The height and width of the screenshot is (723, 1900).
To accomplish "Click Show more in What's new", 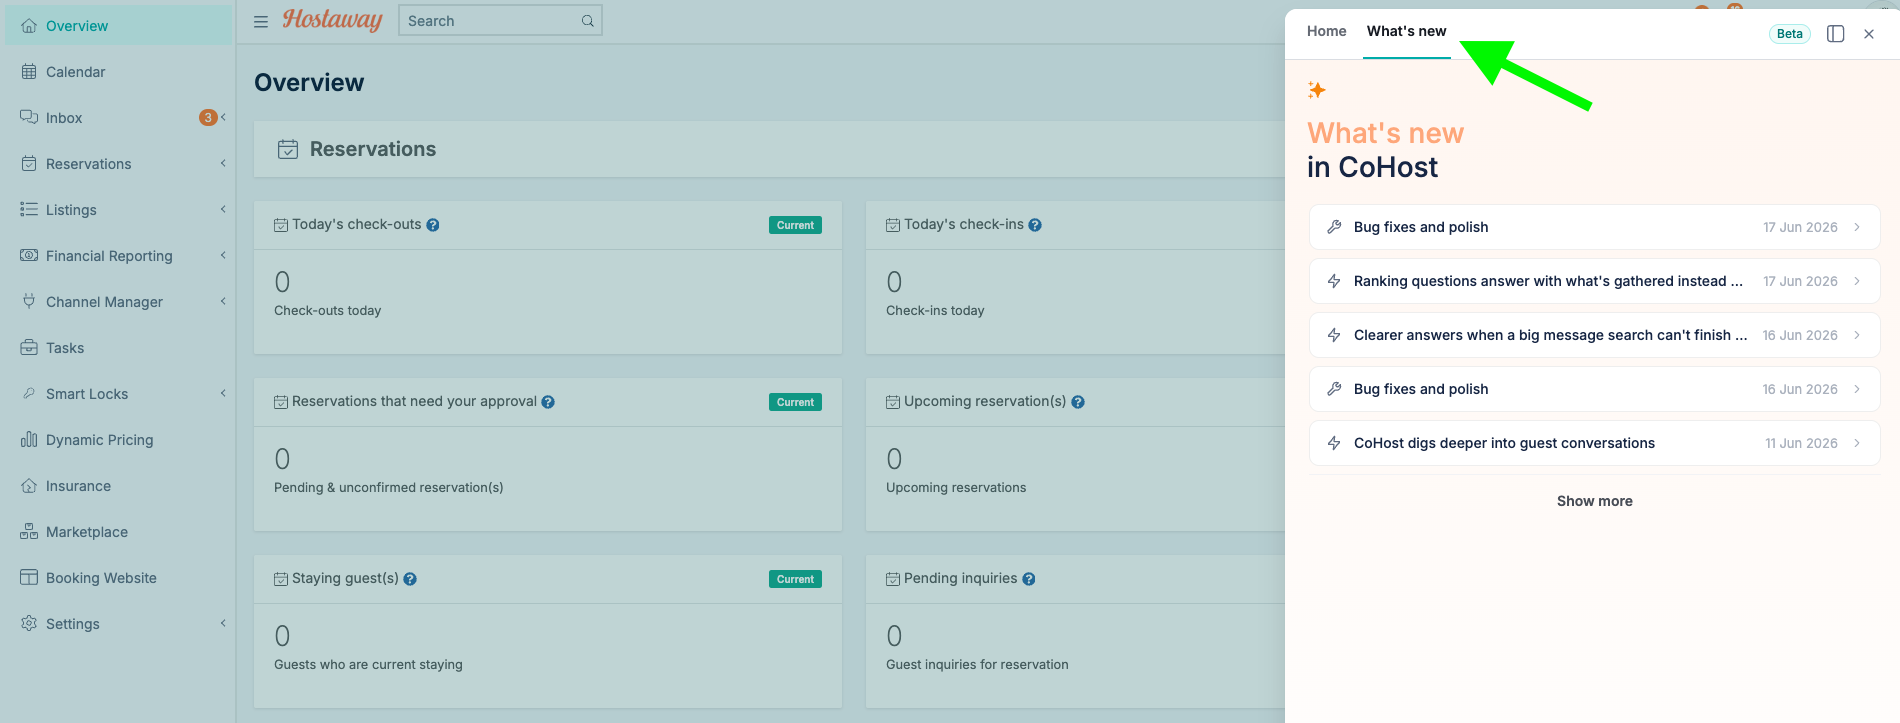I will tap(1595, 501).
